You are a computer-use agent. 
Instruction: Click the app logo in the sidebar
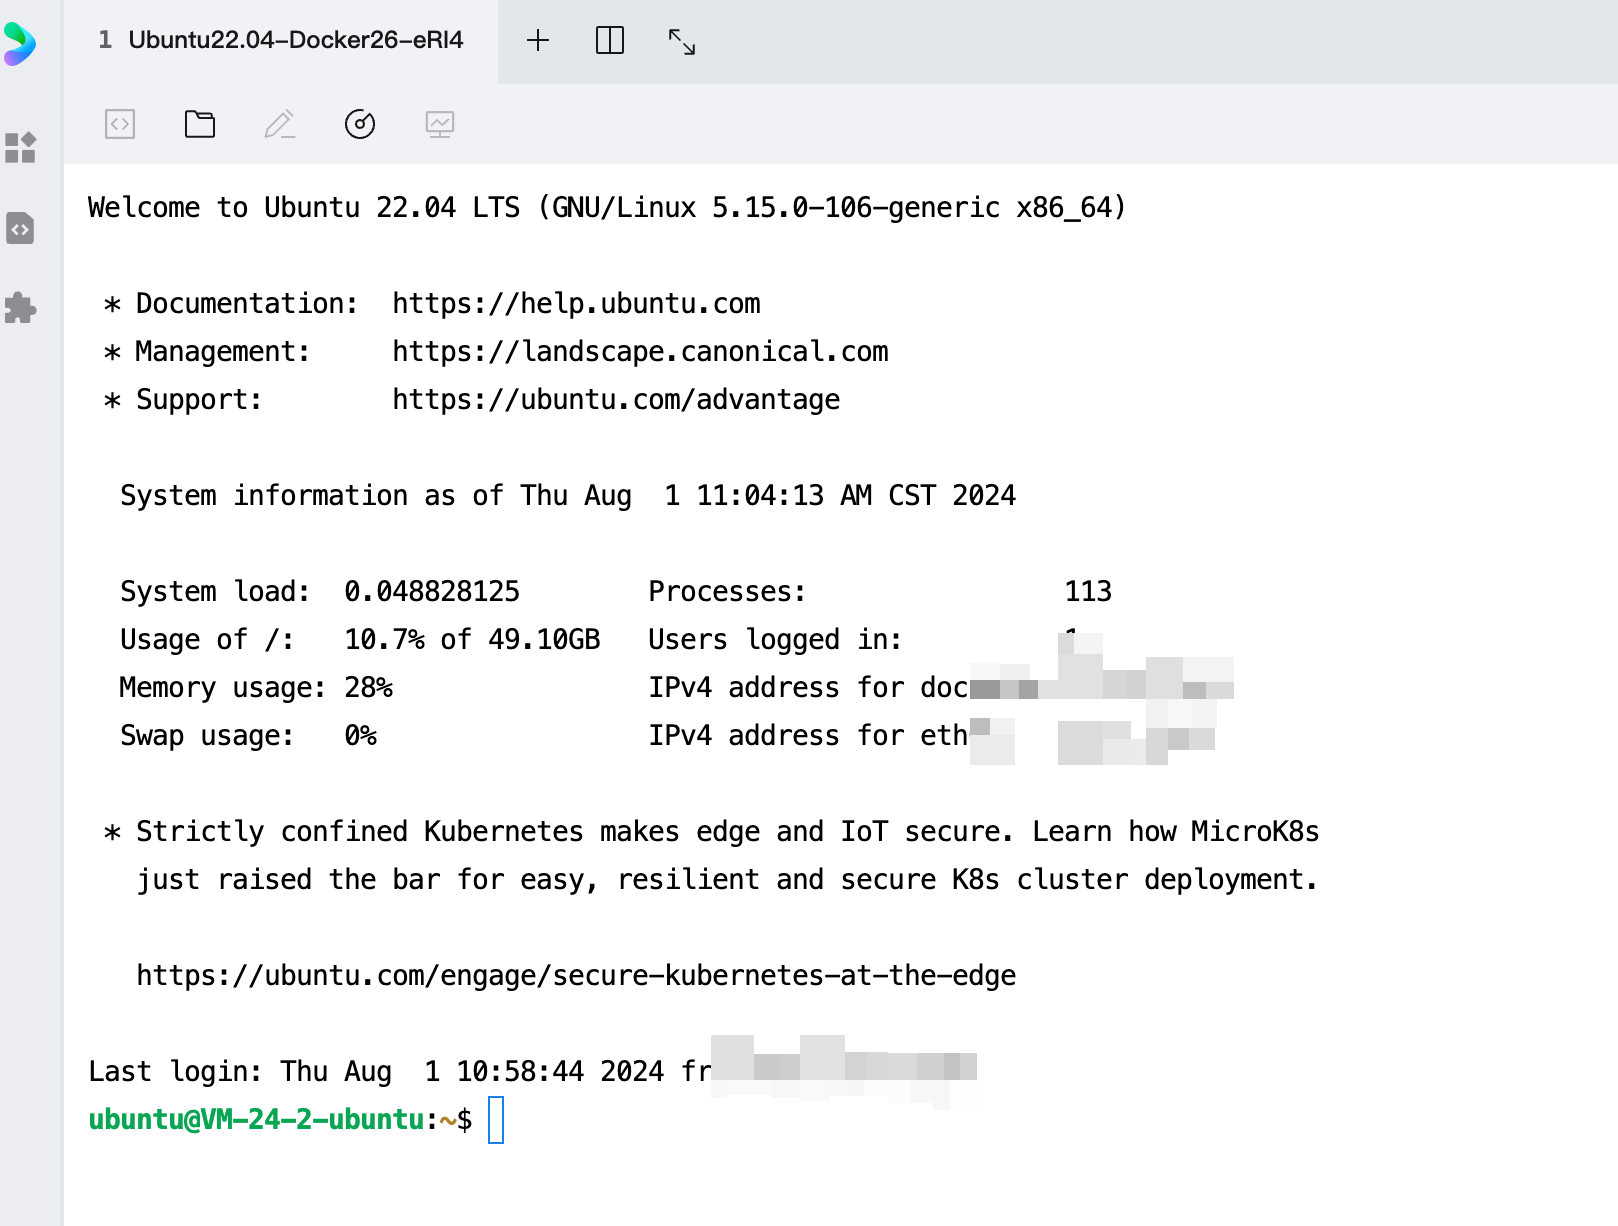pyautogui.click(x=20, y=44)
